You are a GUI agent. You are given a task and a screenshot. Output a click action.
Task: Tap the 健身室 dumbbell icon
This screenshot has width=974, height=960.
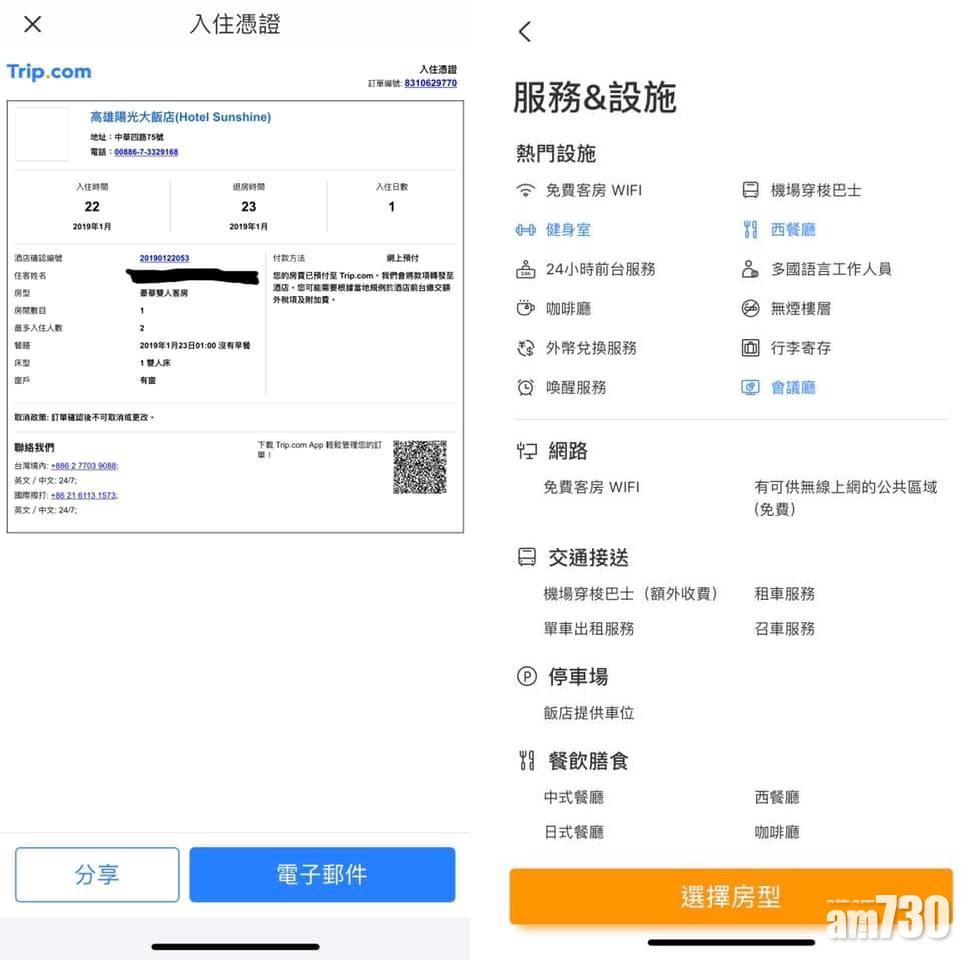coord(526,230)
